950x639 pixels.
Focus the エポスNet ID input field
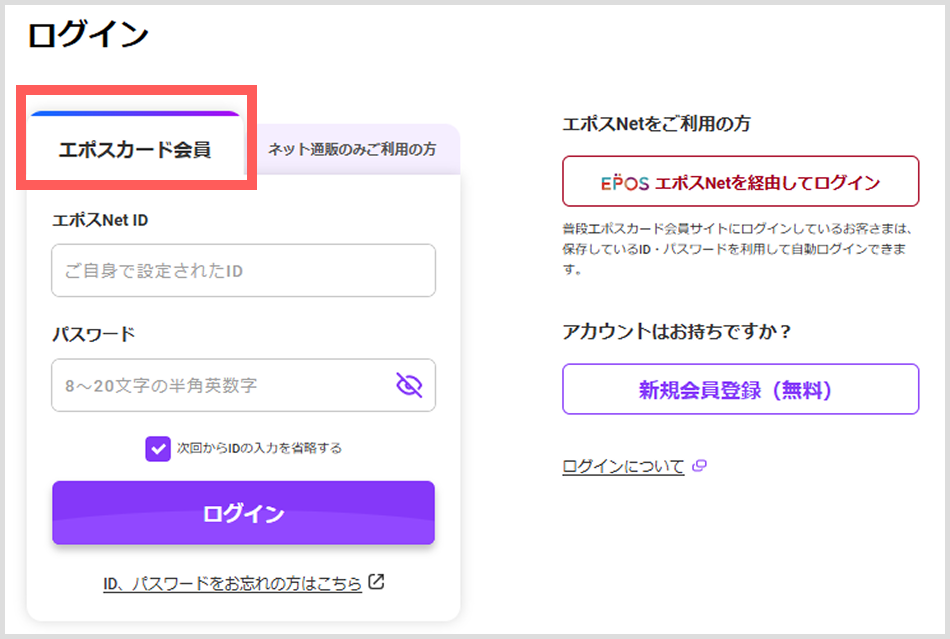[x=243, y=271]
